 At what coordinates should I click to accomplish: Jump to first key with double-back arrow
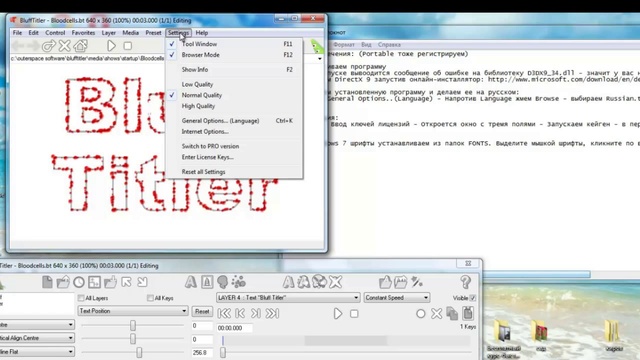(x=224, y=313)
